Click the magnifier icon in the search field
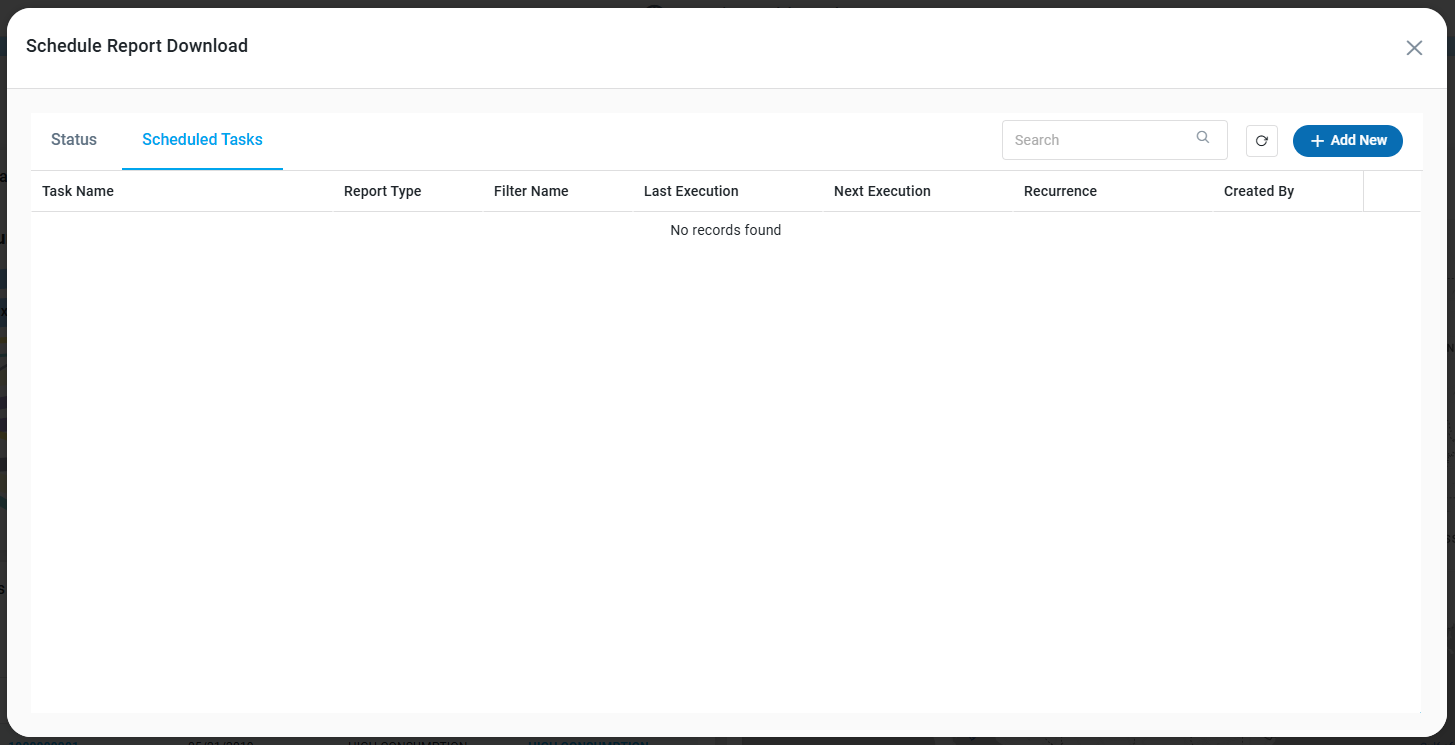Viewport: 1455px width, 745px height. click(1203, 138)
